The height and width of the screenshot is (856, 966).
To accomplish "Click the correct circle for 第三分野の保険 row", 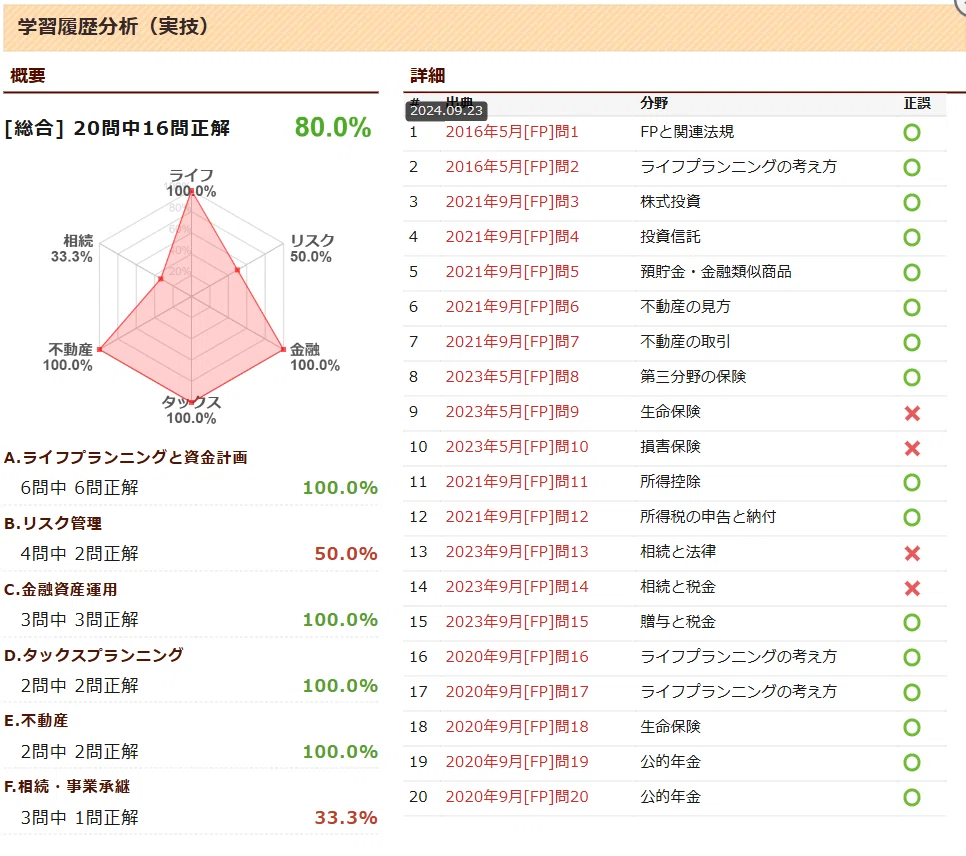I will coord(912,378).
